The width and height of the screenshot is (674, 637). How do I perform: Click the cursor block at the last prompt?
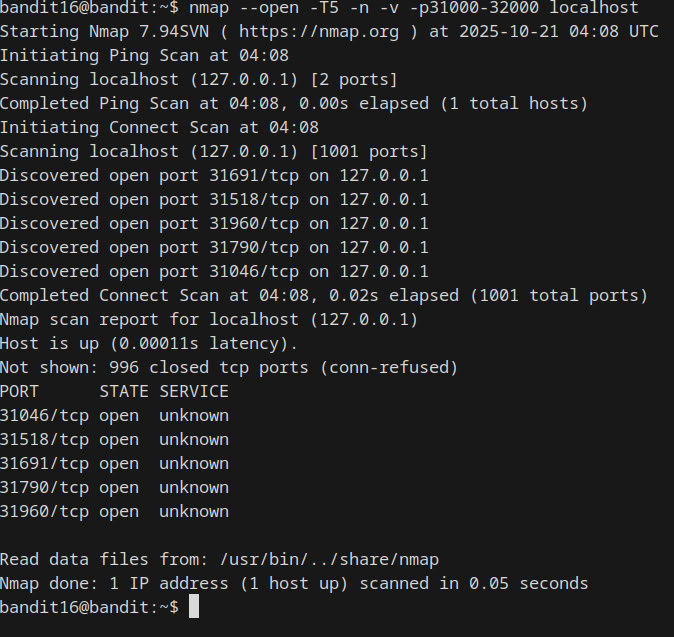(x=194, y=607)
